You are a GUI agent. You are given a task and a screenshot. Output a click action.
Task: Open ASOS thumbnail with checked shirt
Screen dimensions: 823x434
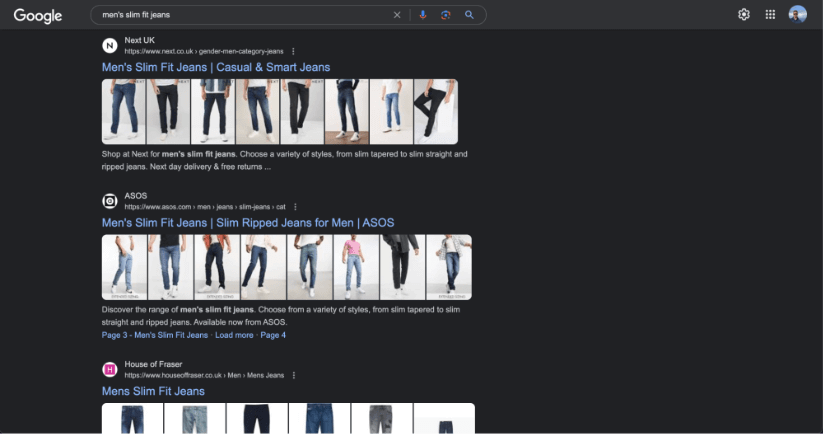click(x=449, y=267)
